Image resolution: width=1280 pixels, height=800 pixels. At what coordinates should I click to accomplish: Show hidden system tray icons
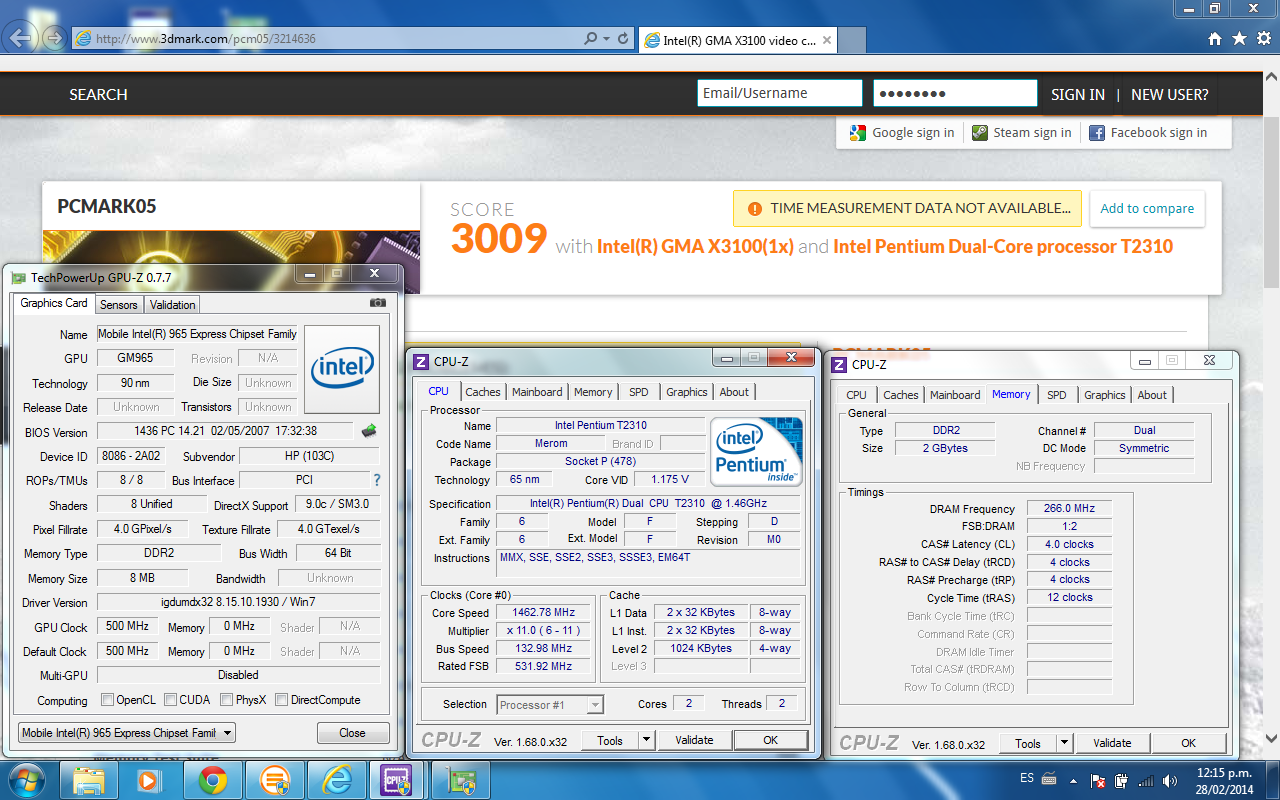pos(1075,780)
